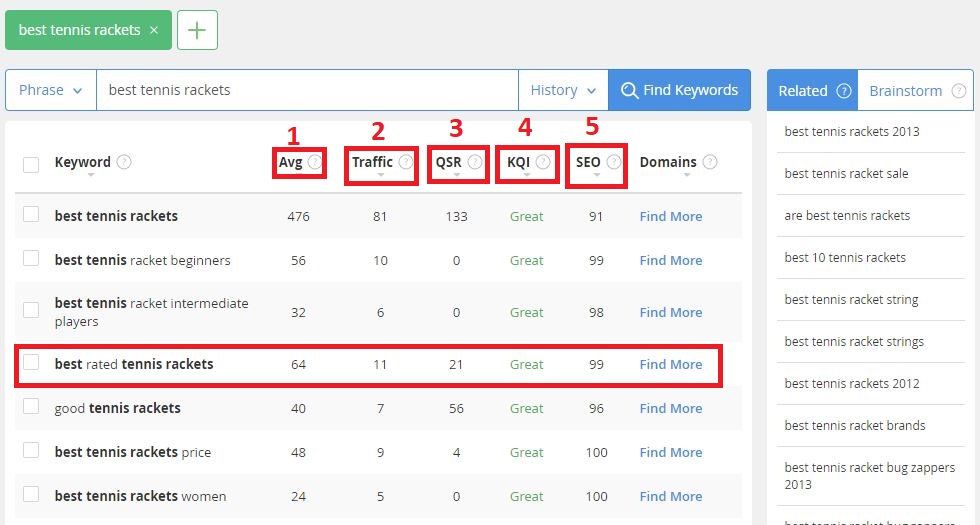This screenshot has width=980, height=525.
Task: Check the 'best tennis rackets' row checkbox
Action: [x=31, y=214]
